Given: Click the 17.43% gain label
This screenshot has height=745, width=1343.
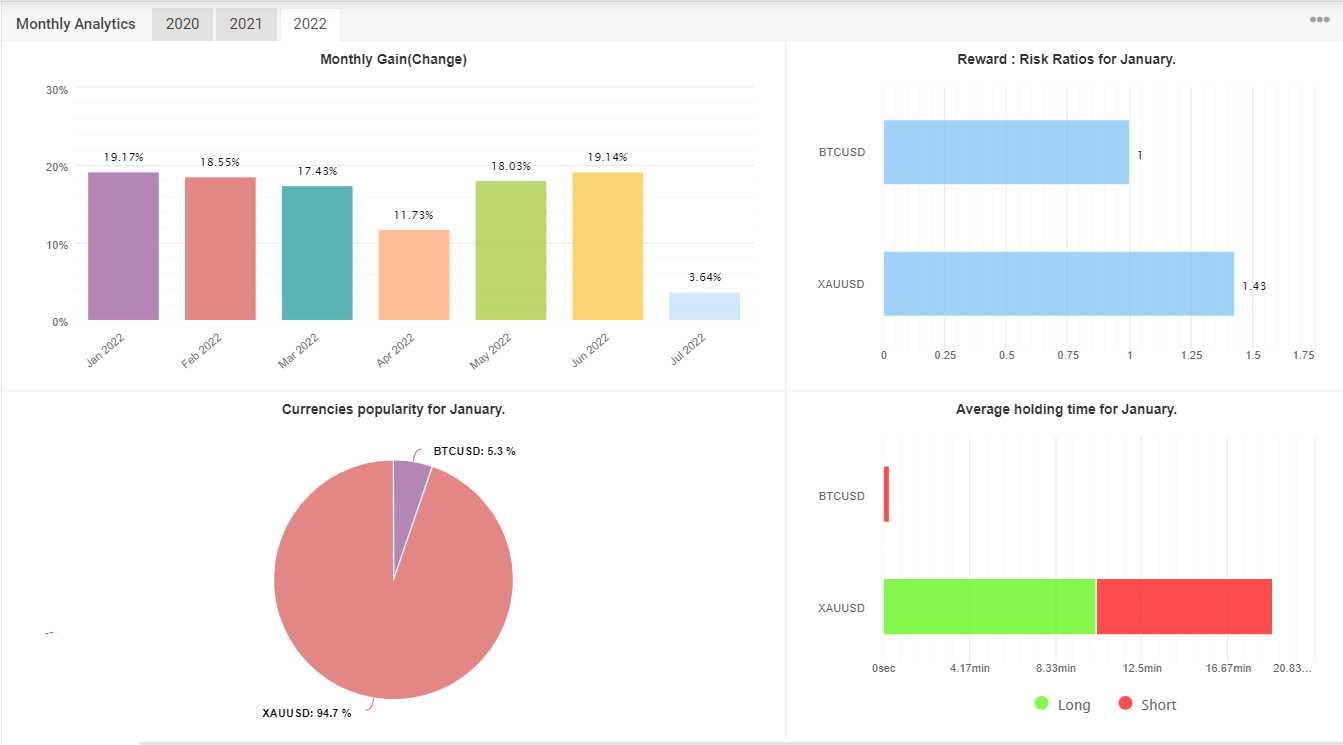Looking at the screenshot, I should click(x=317, y=171).
